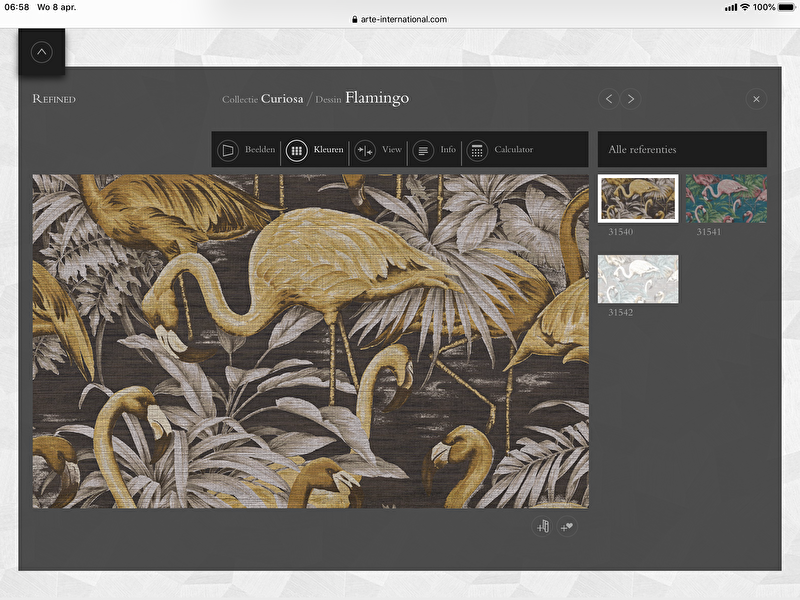Switch to the Info tab label
800x600 pixels.
click(x=448, y=149)
